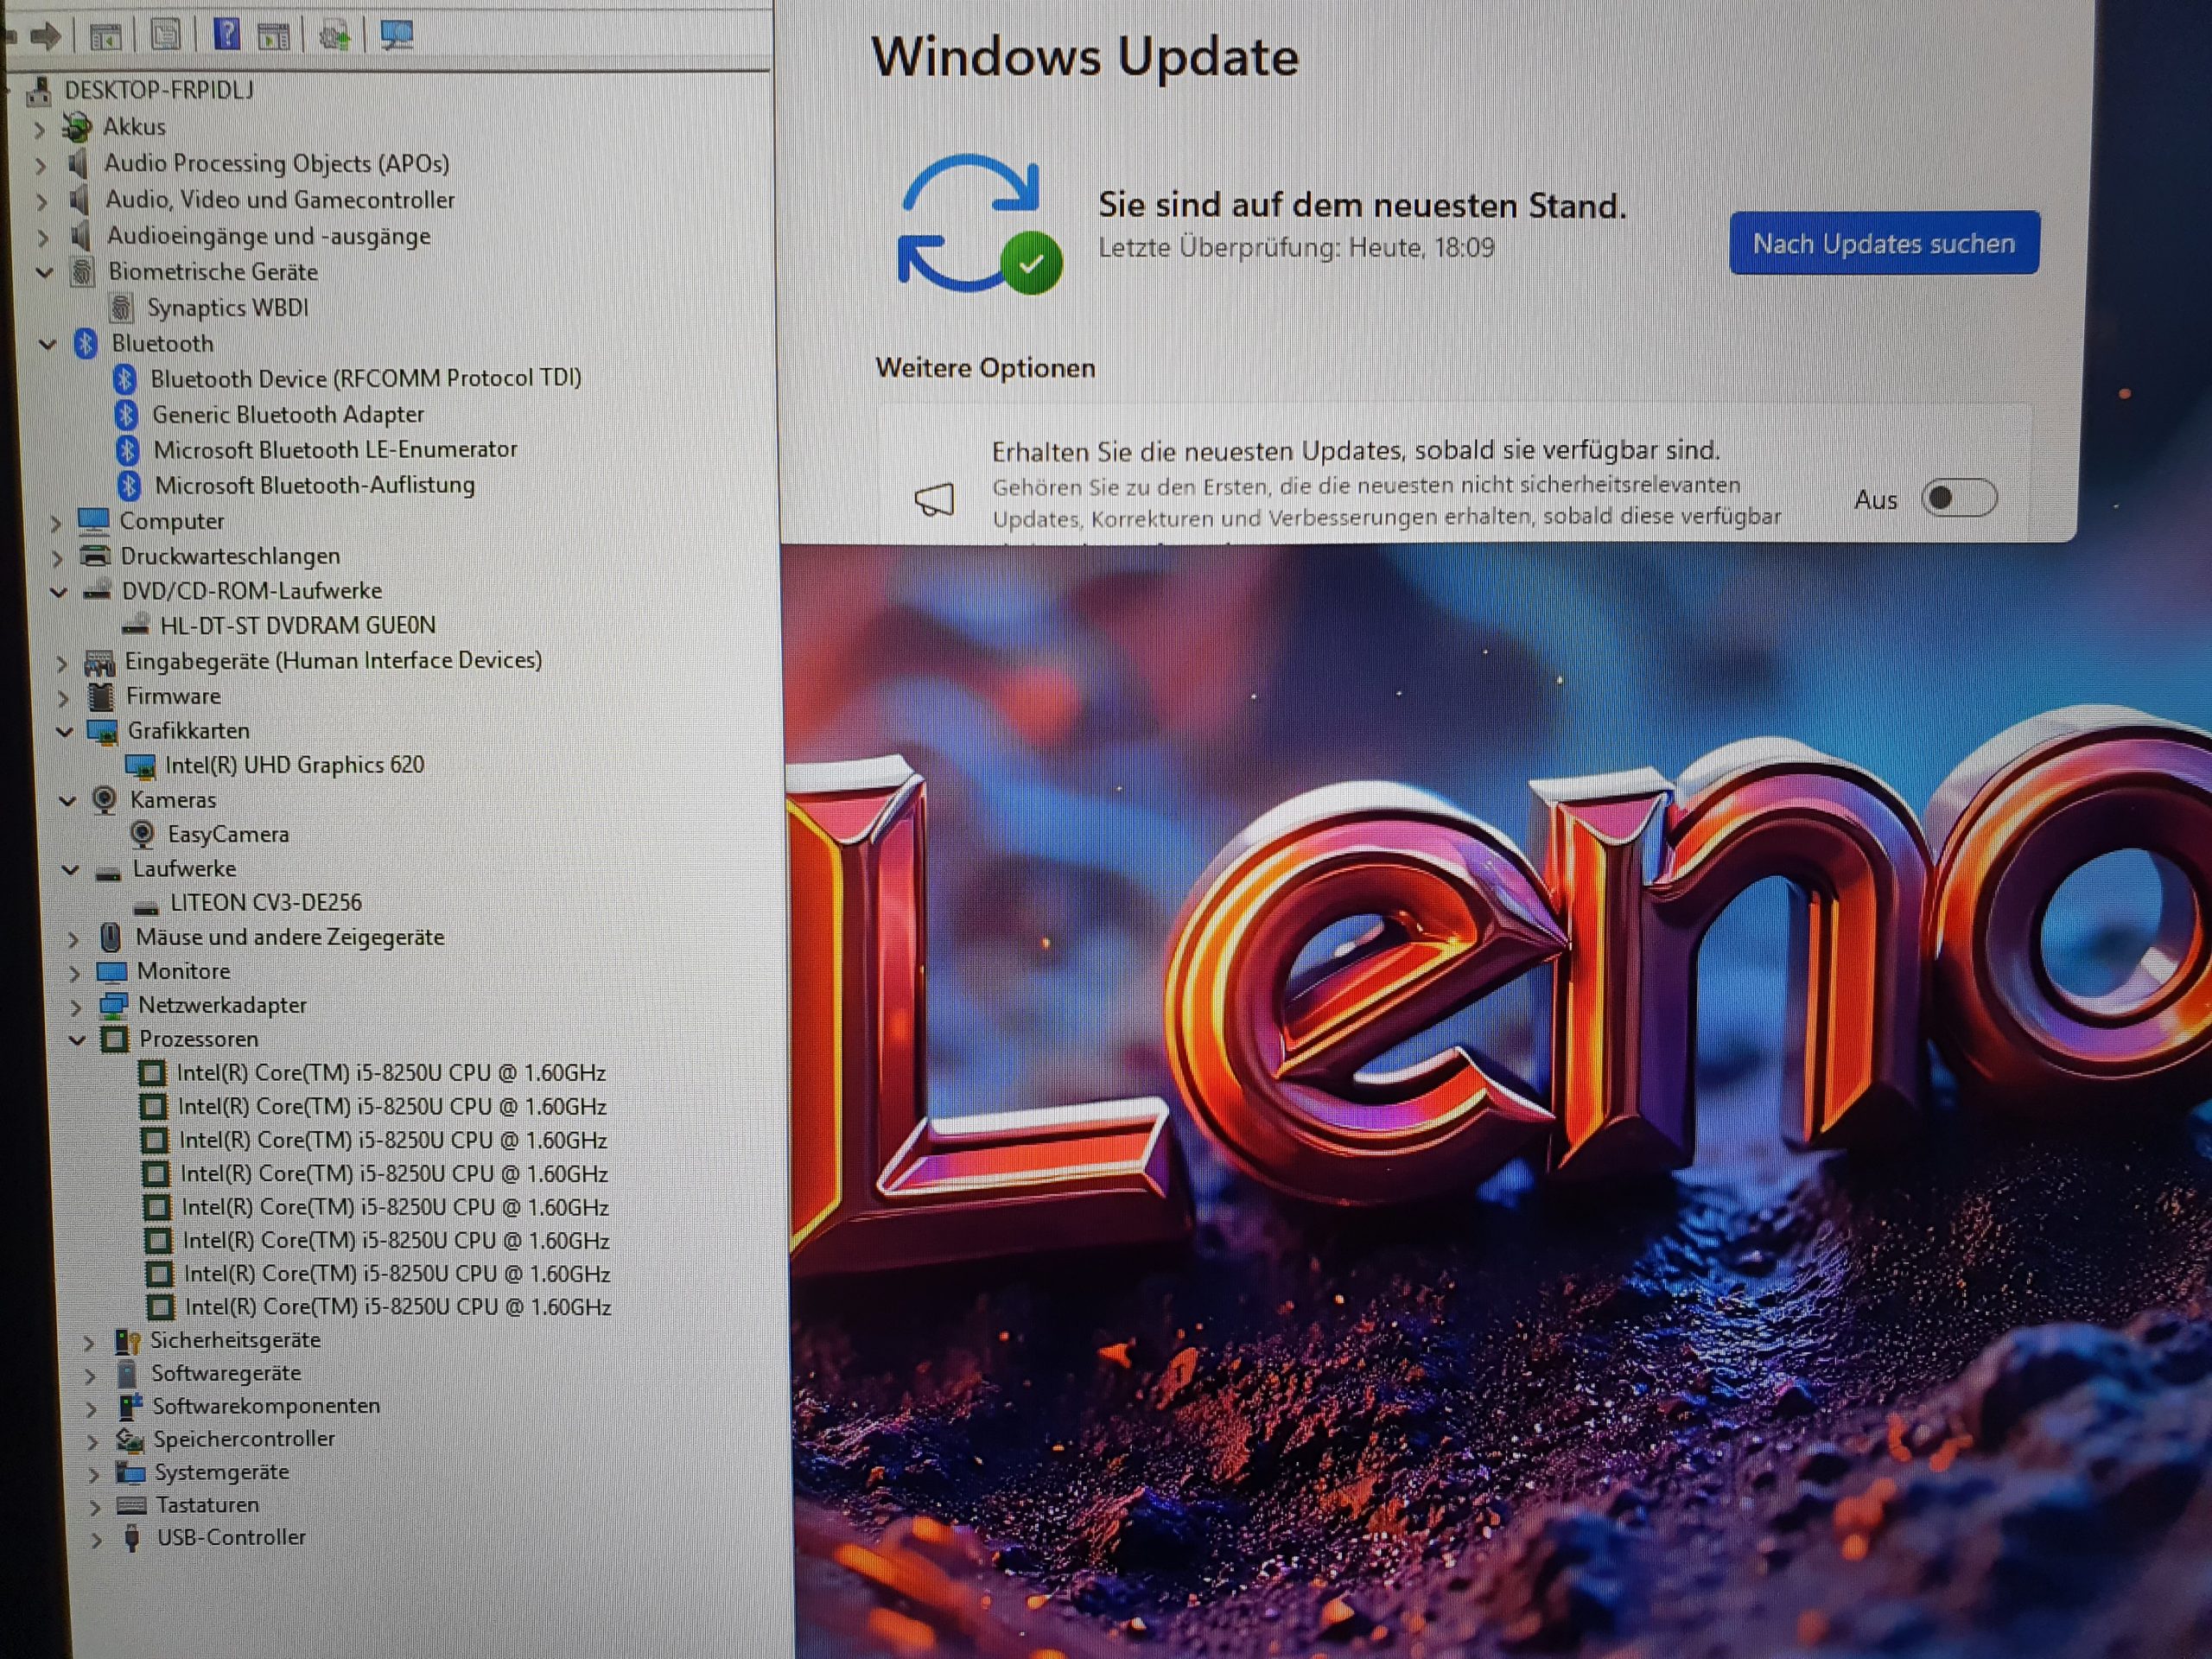2212x1659 pixels.
Task: Collapse the Bluetooth category
Action: pos(47,344)
